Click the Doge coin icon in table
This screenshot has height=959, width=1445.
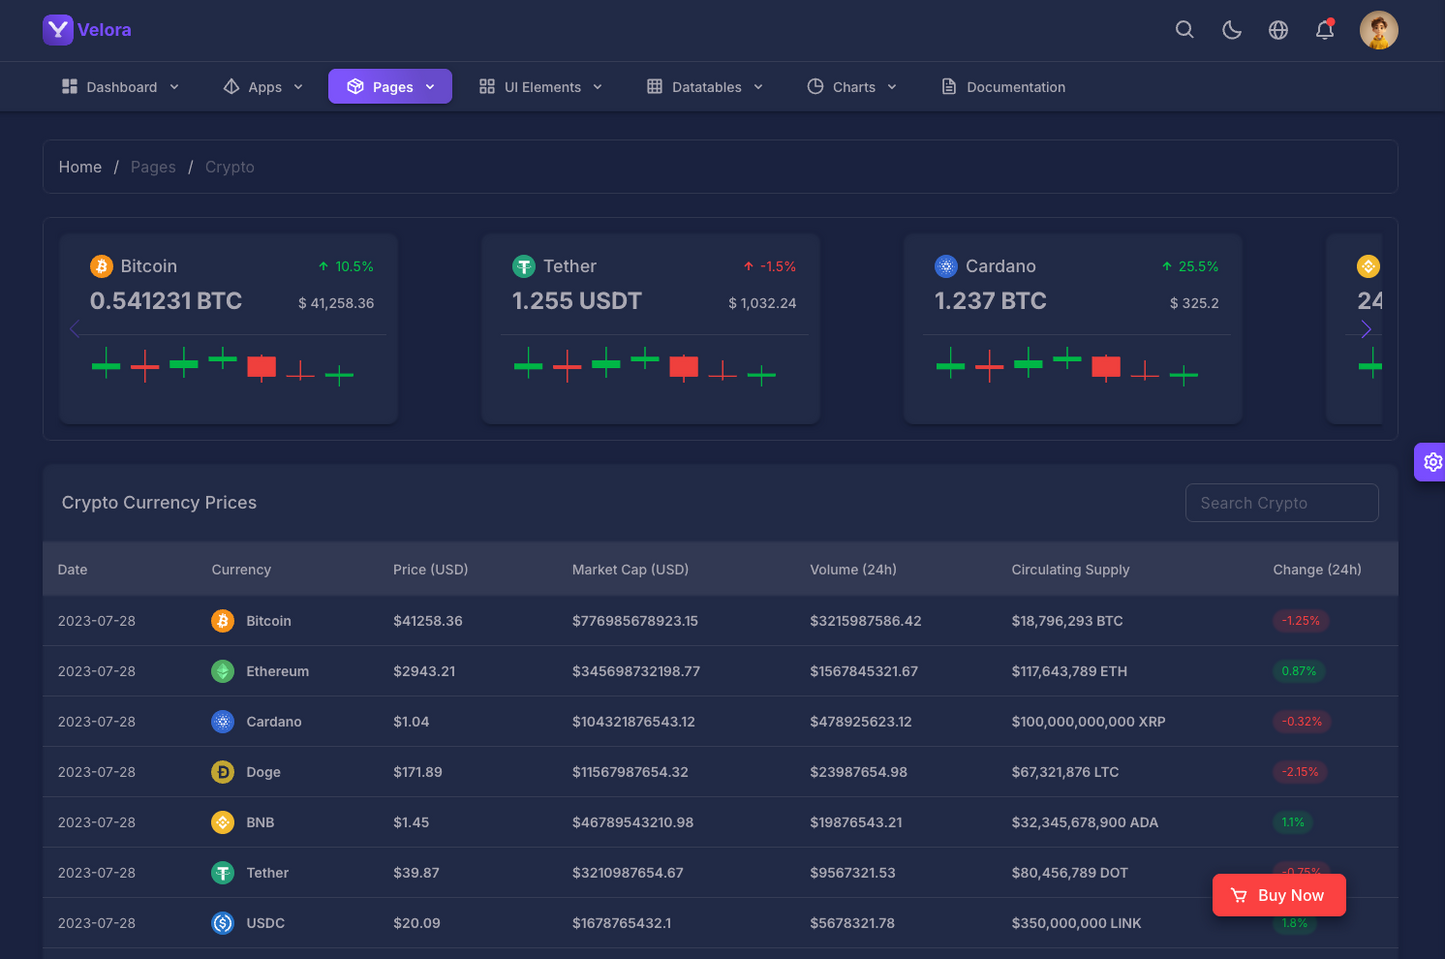click(222, 772)
